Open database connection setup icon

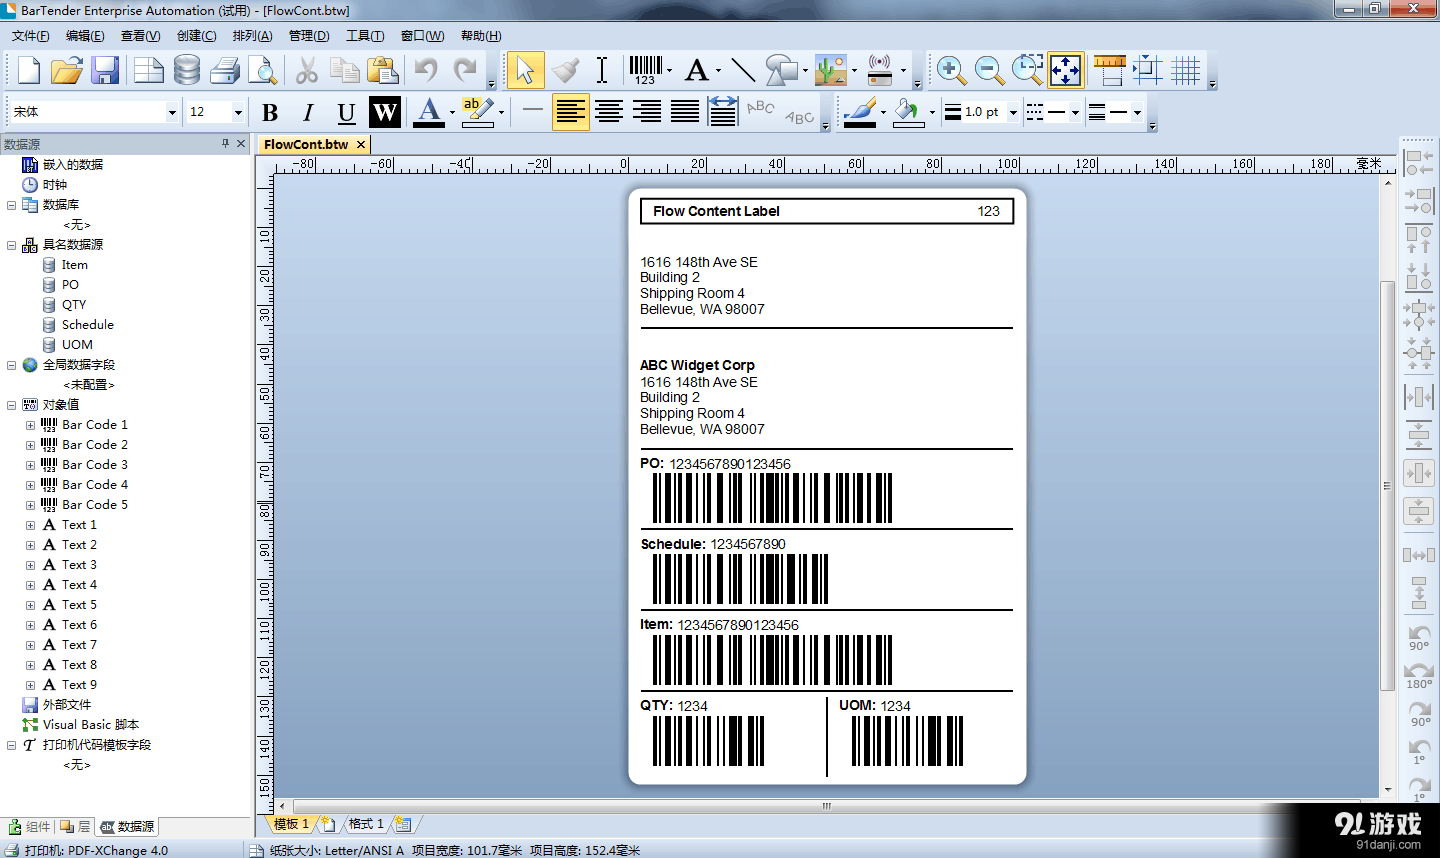[x=186, y=70]
